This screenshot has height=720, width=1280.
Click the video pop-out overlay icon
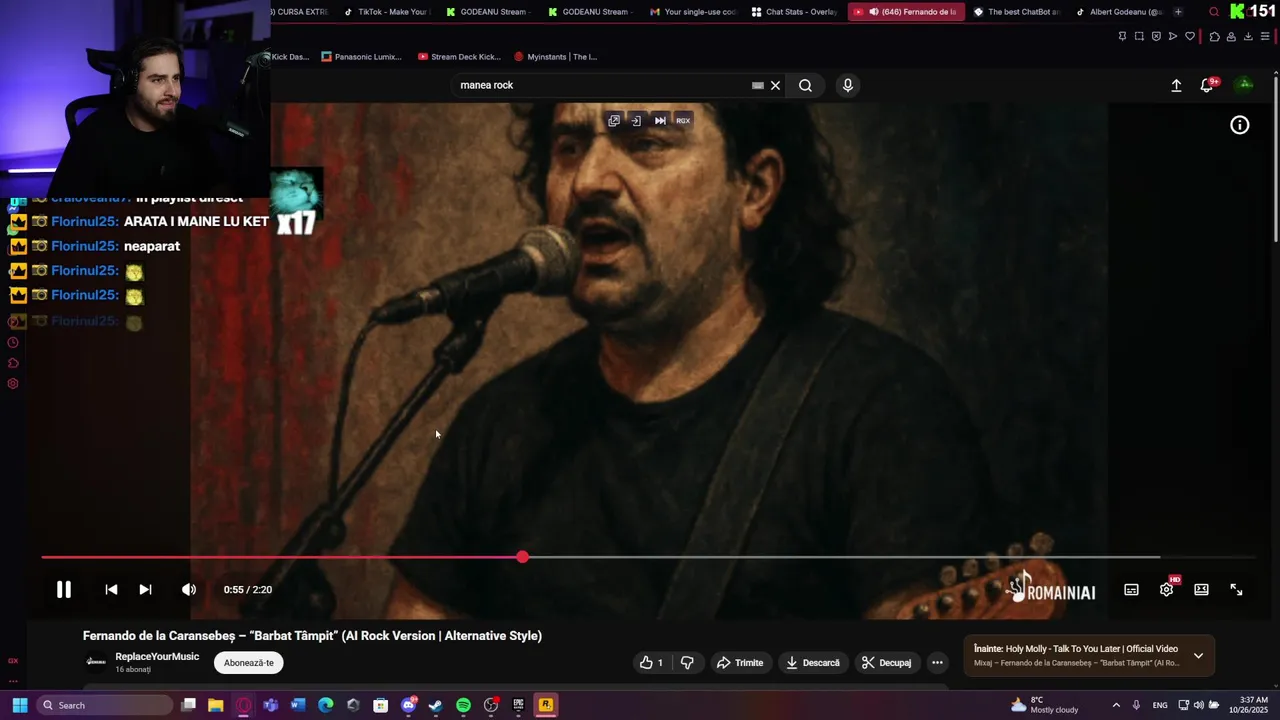click(614, 120)
